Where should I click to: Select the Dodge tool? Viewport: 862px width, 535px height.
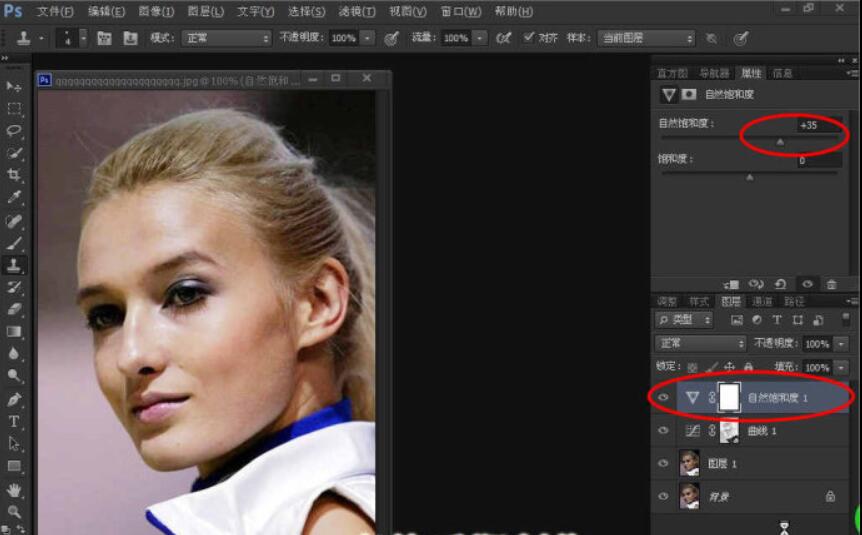[14, 376]
